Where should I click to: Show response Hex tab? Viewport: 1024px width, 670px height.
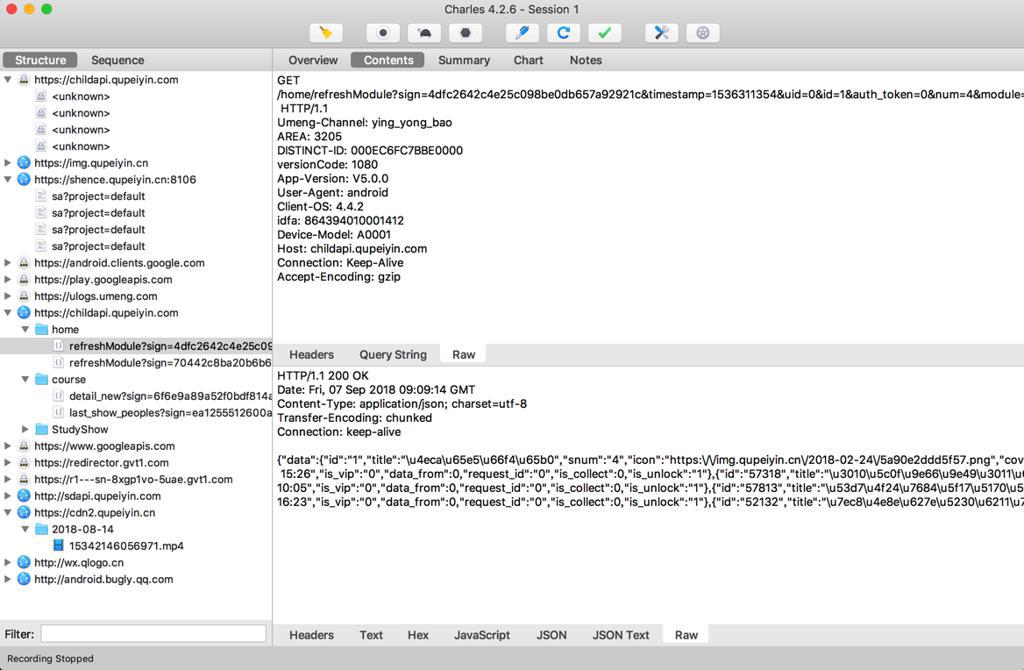418,635
